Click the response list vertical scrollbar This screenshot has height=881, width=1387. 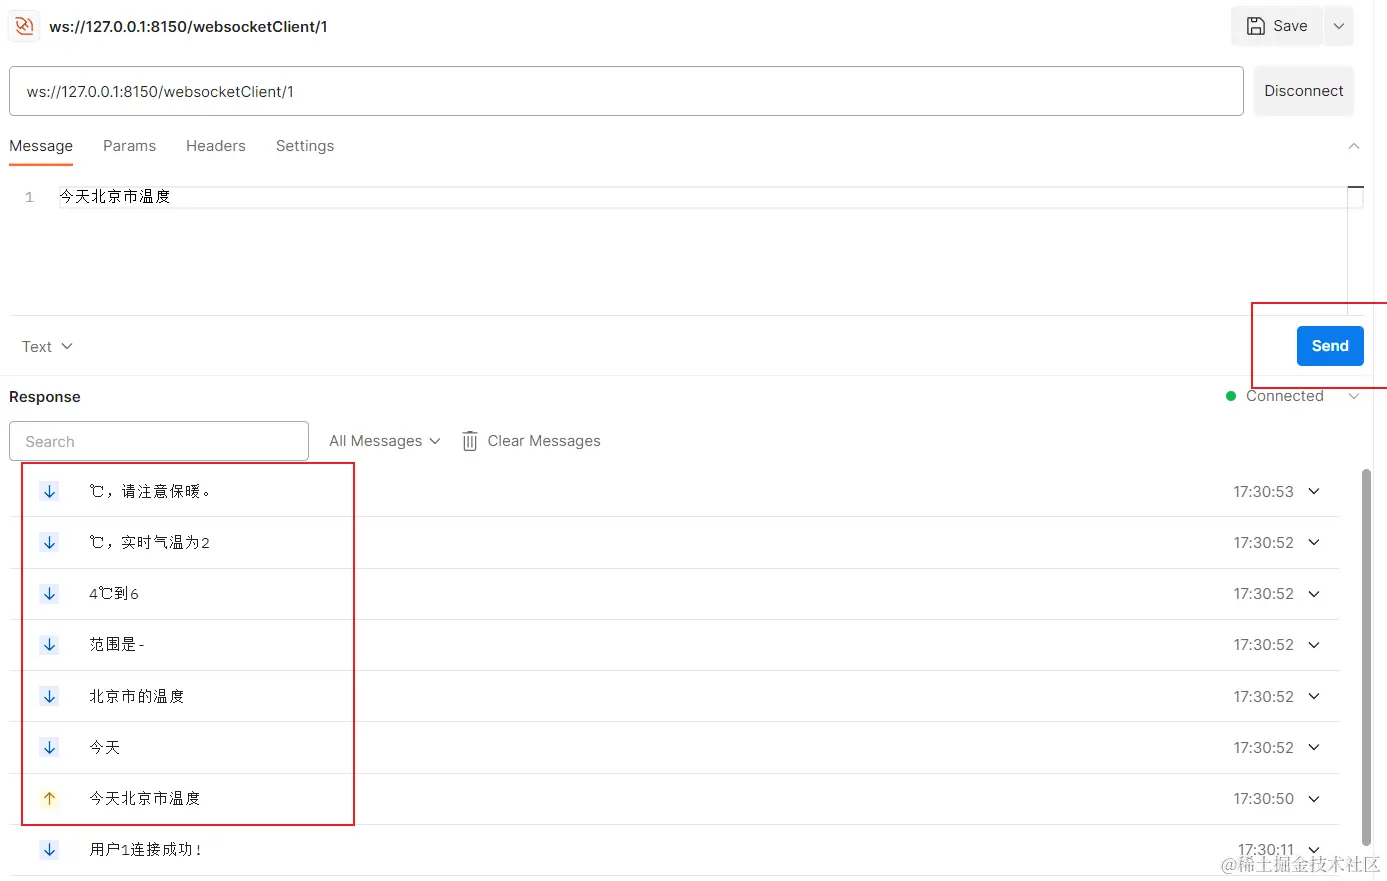tap(1366, 657)
